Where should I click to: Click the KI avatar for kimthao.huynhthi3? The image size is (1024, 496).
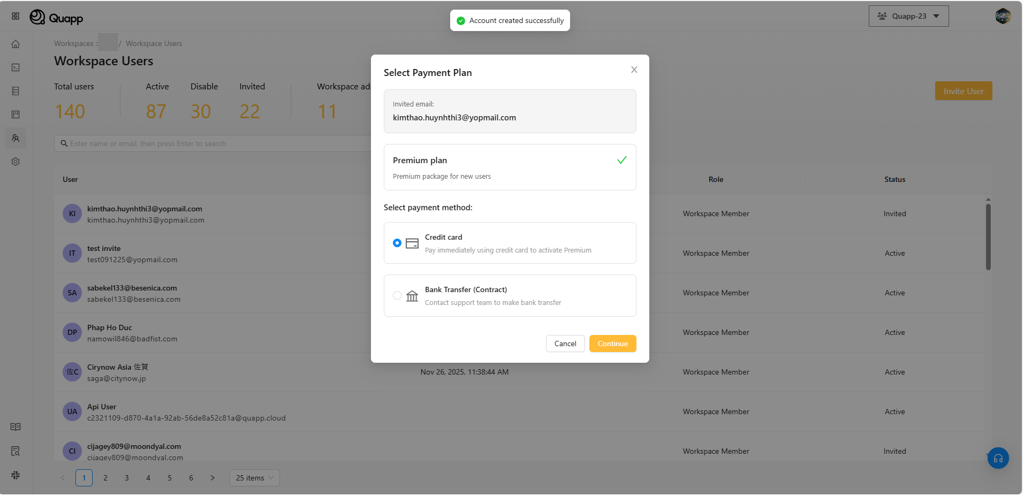pos(72,213)
